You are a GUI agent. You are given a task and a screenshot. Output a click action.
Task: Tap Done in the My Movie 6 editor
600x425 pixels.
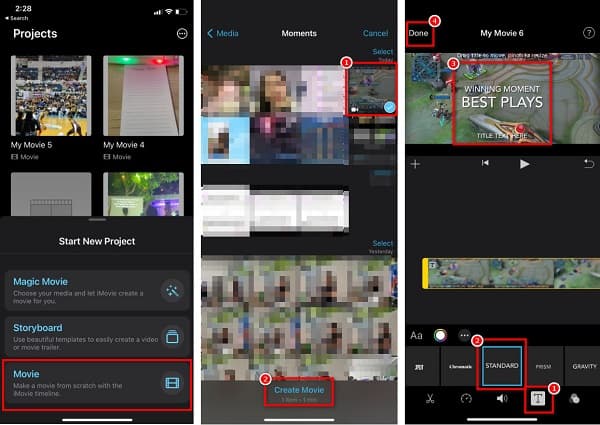418,33
